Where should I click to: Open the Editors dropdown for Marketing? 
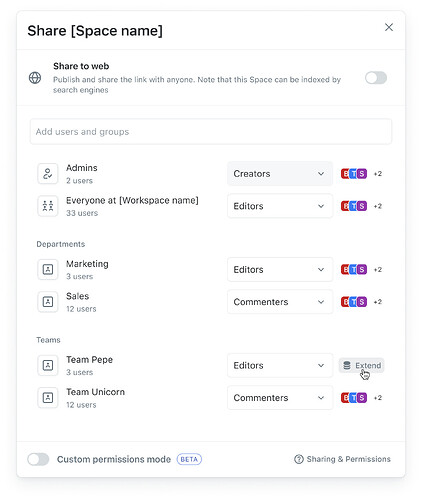(280, 269)
